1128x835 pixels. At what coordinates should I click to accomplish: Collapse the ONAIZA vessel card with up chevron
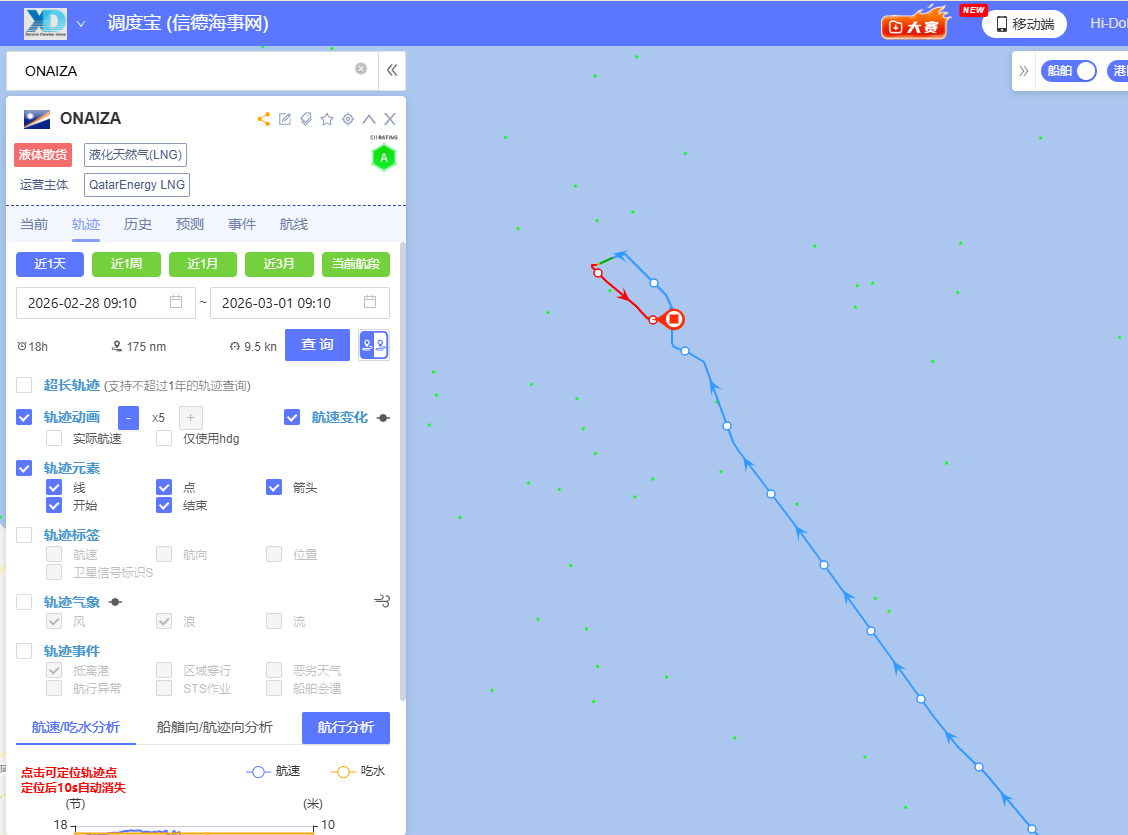[x=369, y=119]
